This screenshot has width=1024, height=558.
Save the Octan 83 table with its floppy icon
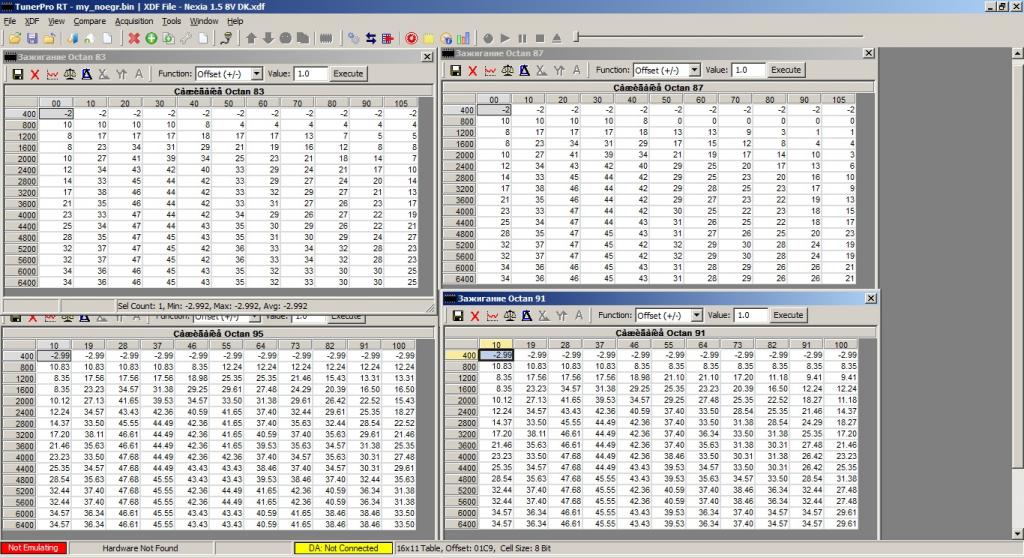[x=17, y=73]
